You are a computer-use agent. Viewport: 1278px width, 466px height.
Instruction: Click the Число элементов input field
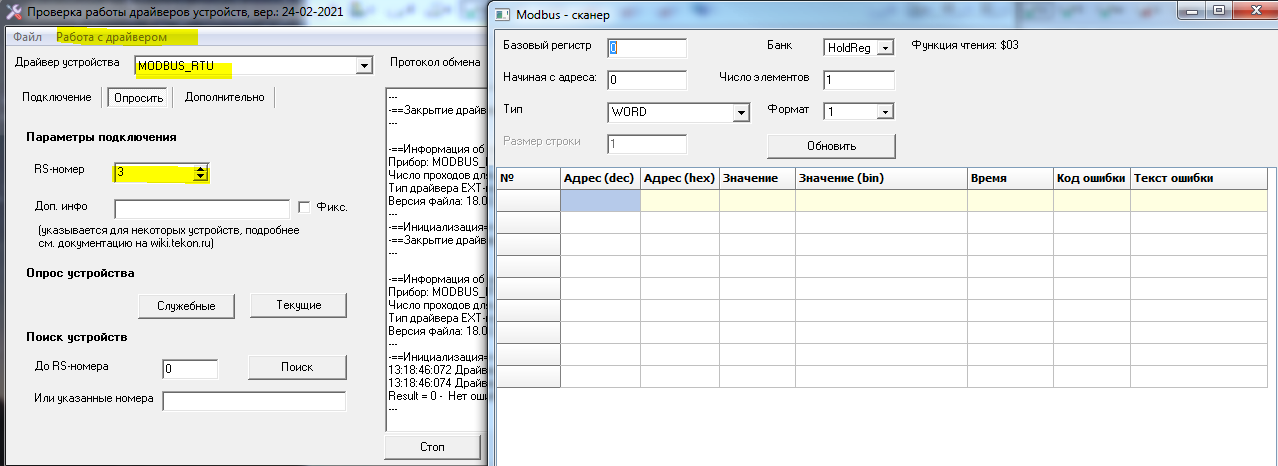coord(858,80)
